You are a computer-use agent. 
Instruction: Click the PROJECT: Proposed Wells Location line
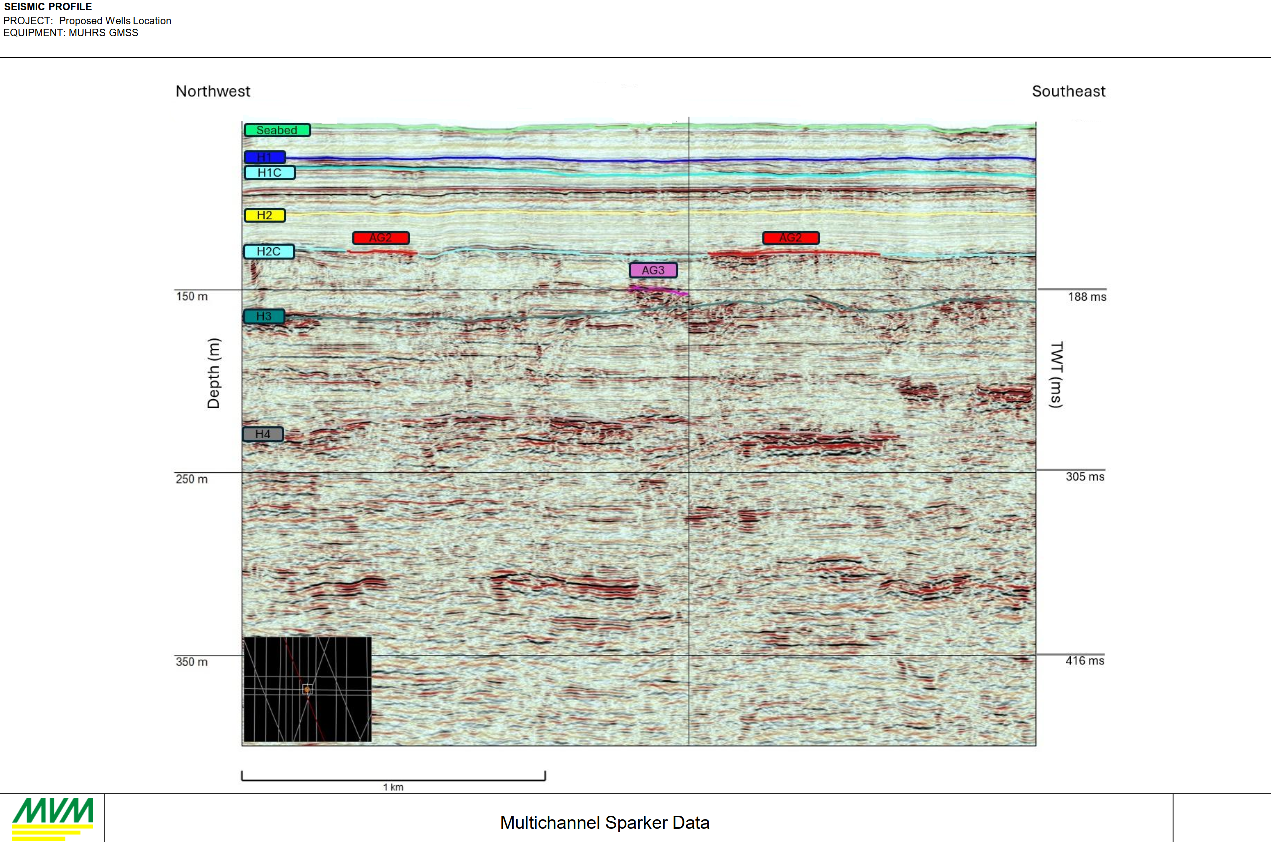(87, 20)
